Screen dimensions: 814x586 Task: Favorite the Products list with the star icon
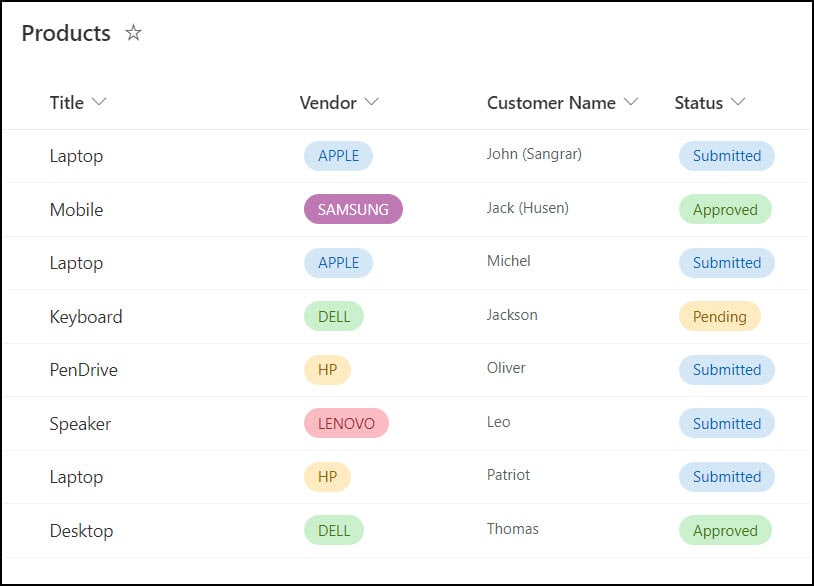(x=133, y=33)
